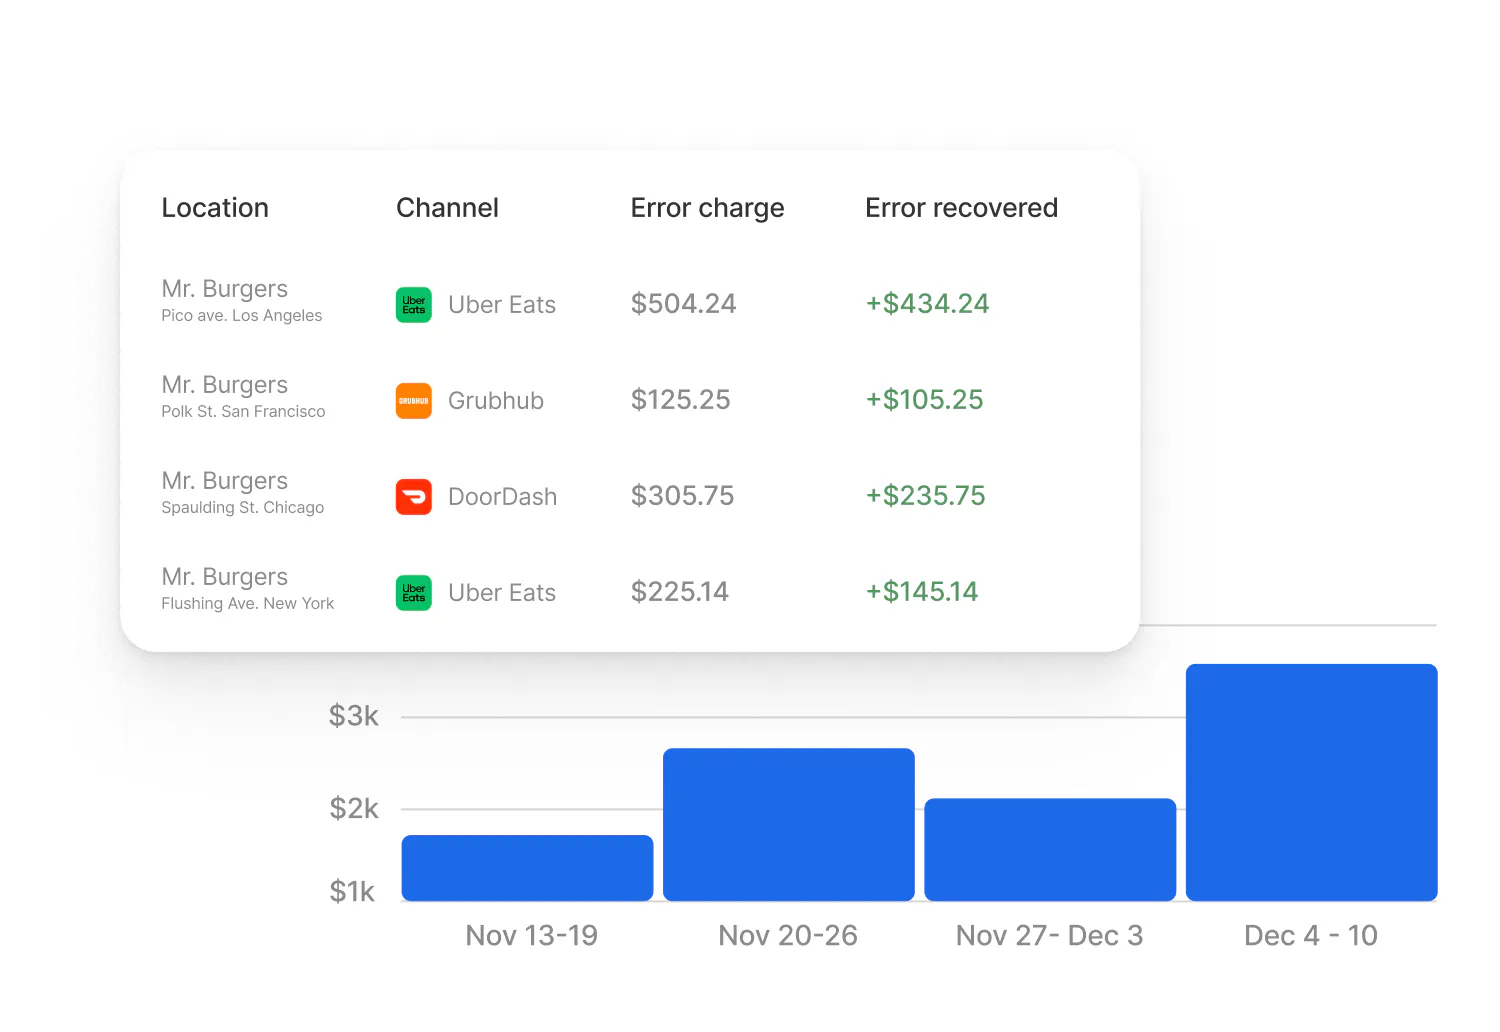Sort by Error recovered column header
This screenshot has height=1032, width=1500.
(x=961, y=208)
